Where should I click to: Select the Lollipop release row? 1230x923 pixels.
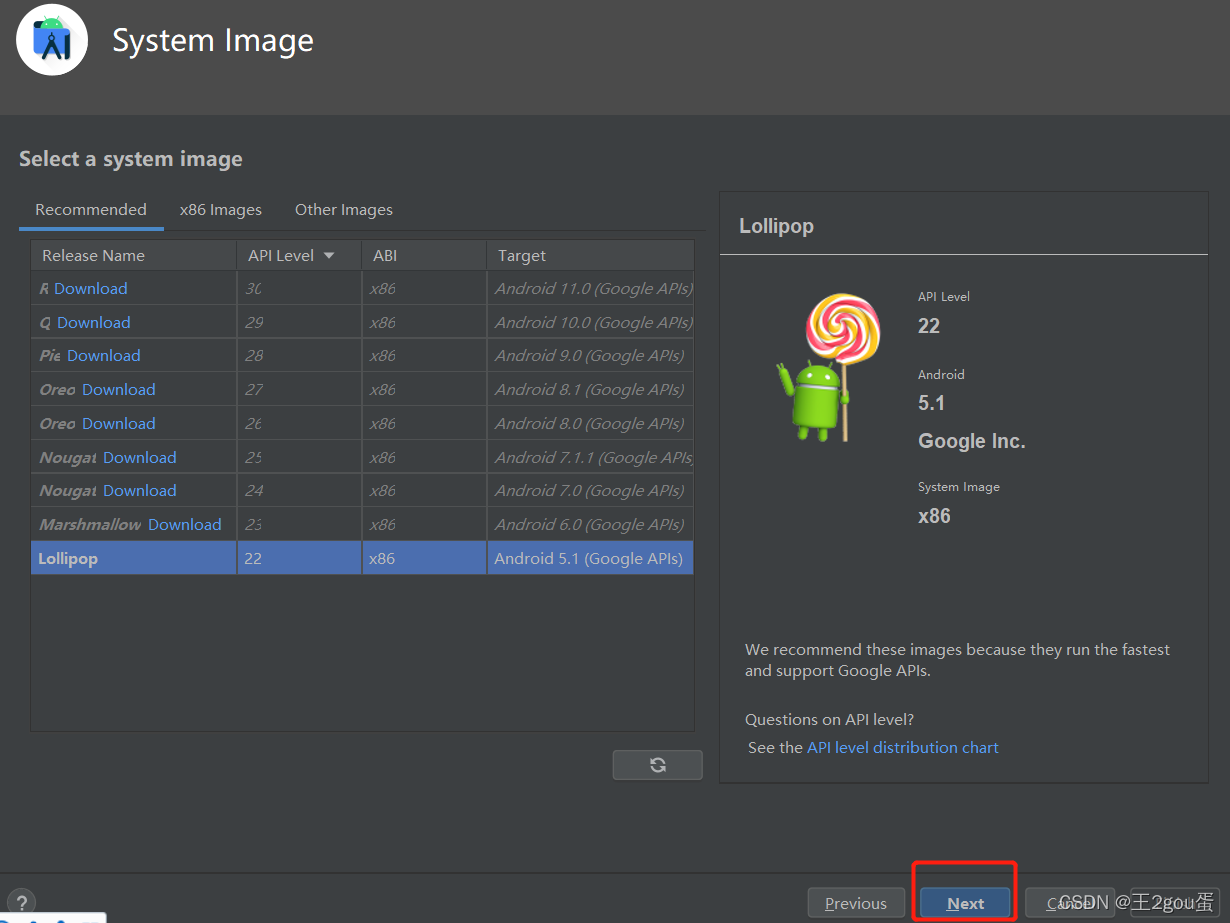click(x=362, y=558)
